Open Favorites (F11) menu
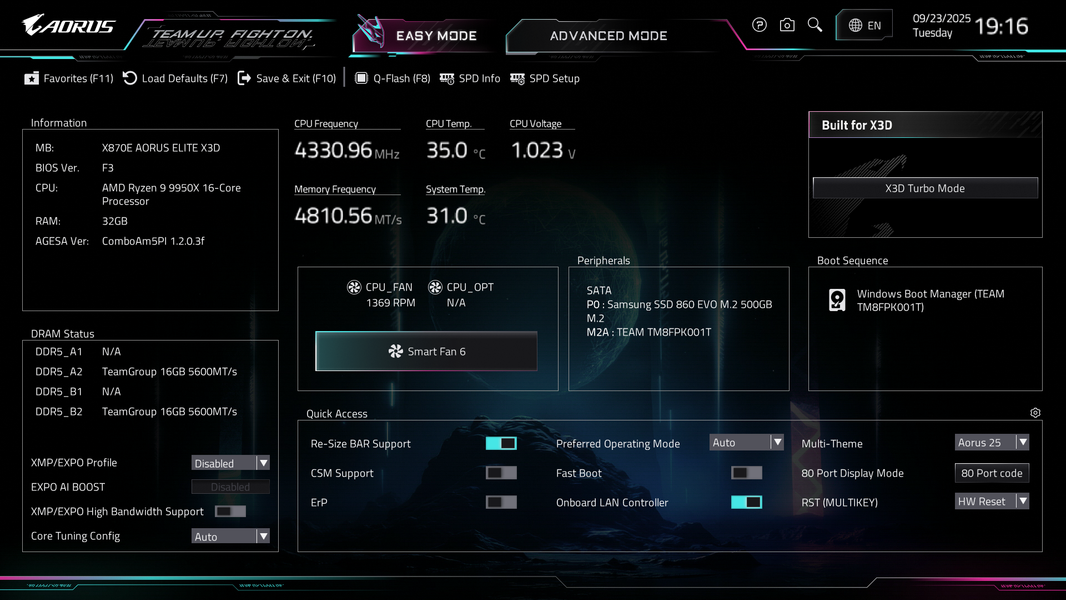This screenshot has width=1066, height=600. coord(69,78)
